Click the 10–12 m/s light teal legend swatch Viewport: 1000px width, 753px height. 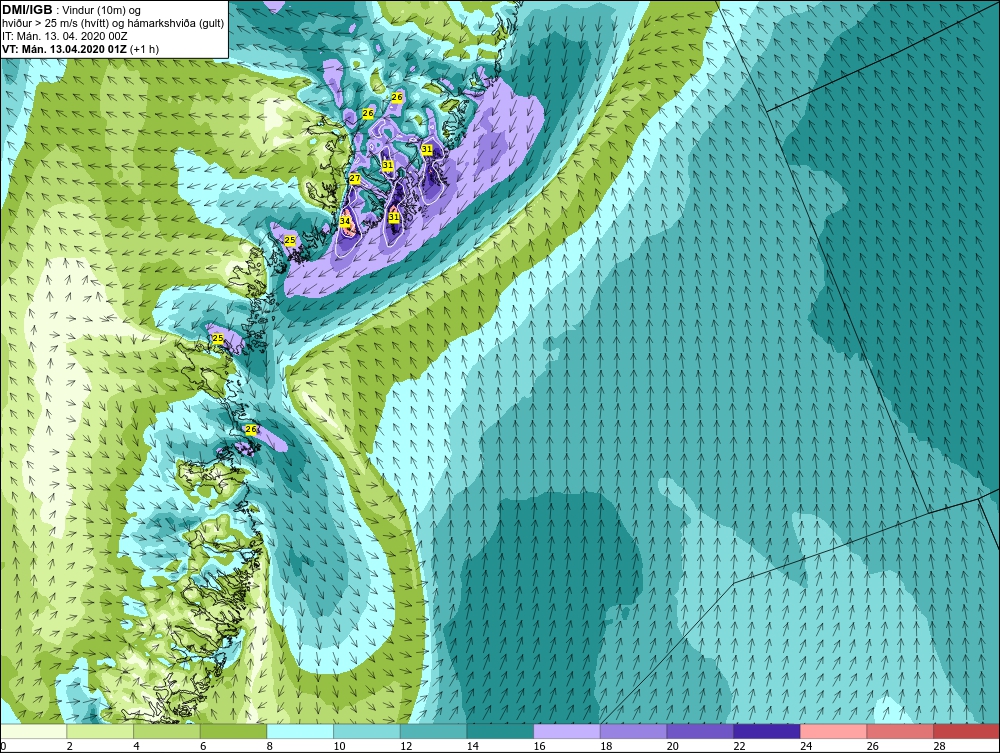coord(367,731)
